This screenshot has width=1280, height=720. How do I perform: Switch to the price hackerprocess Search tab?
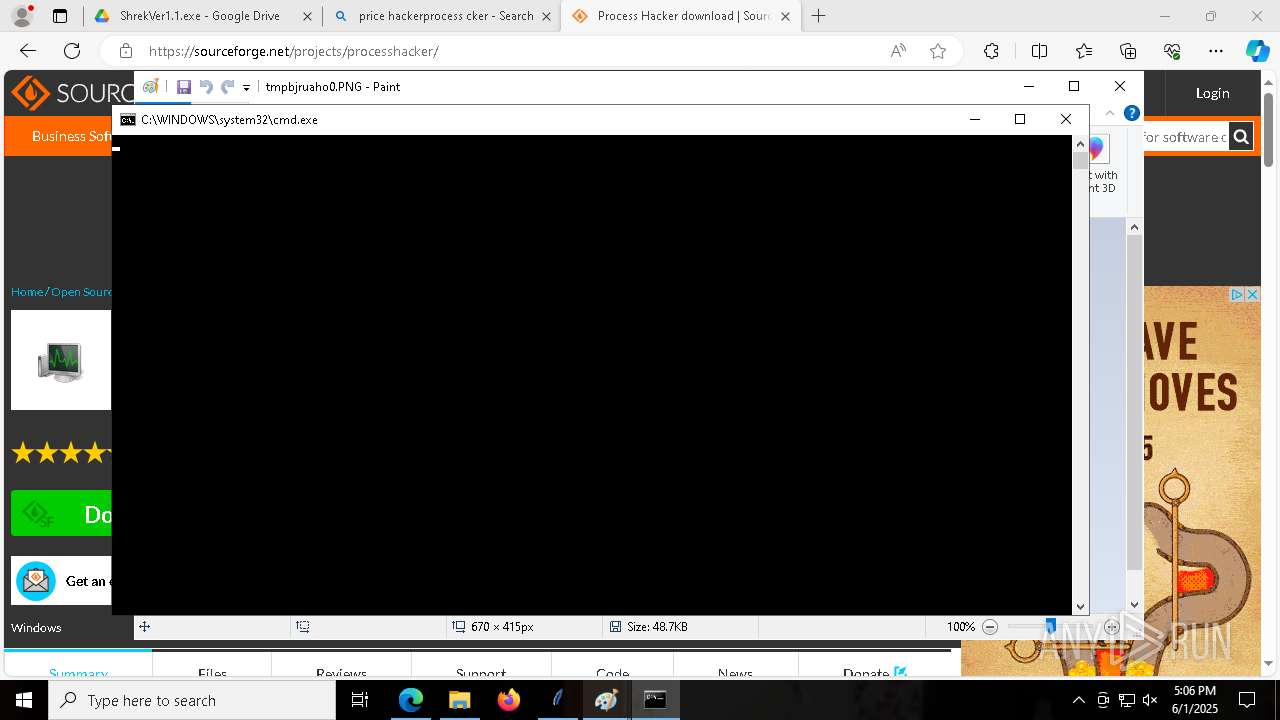[445, 16]
